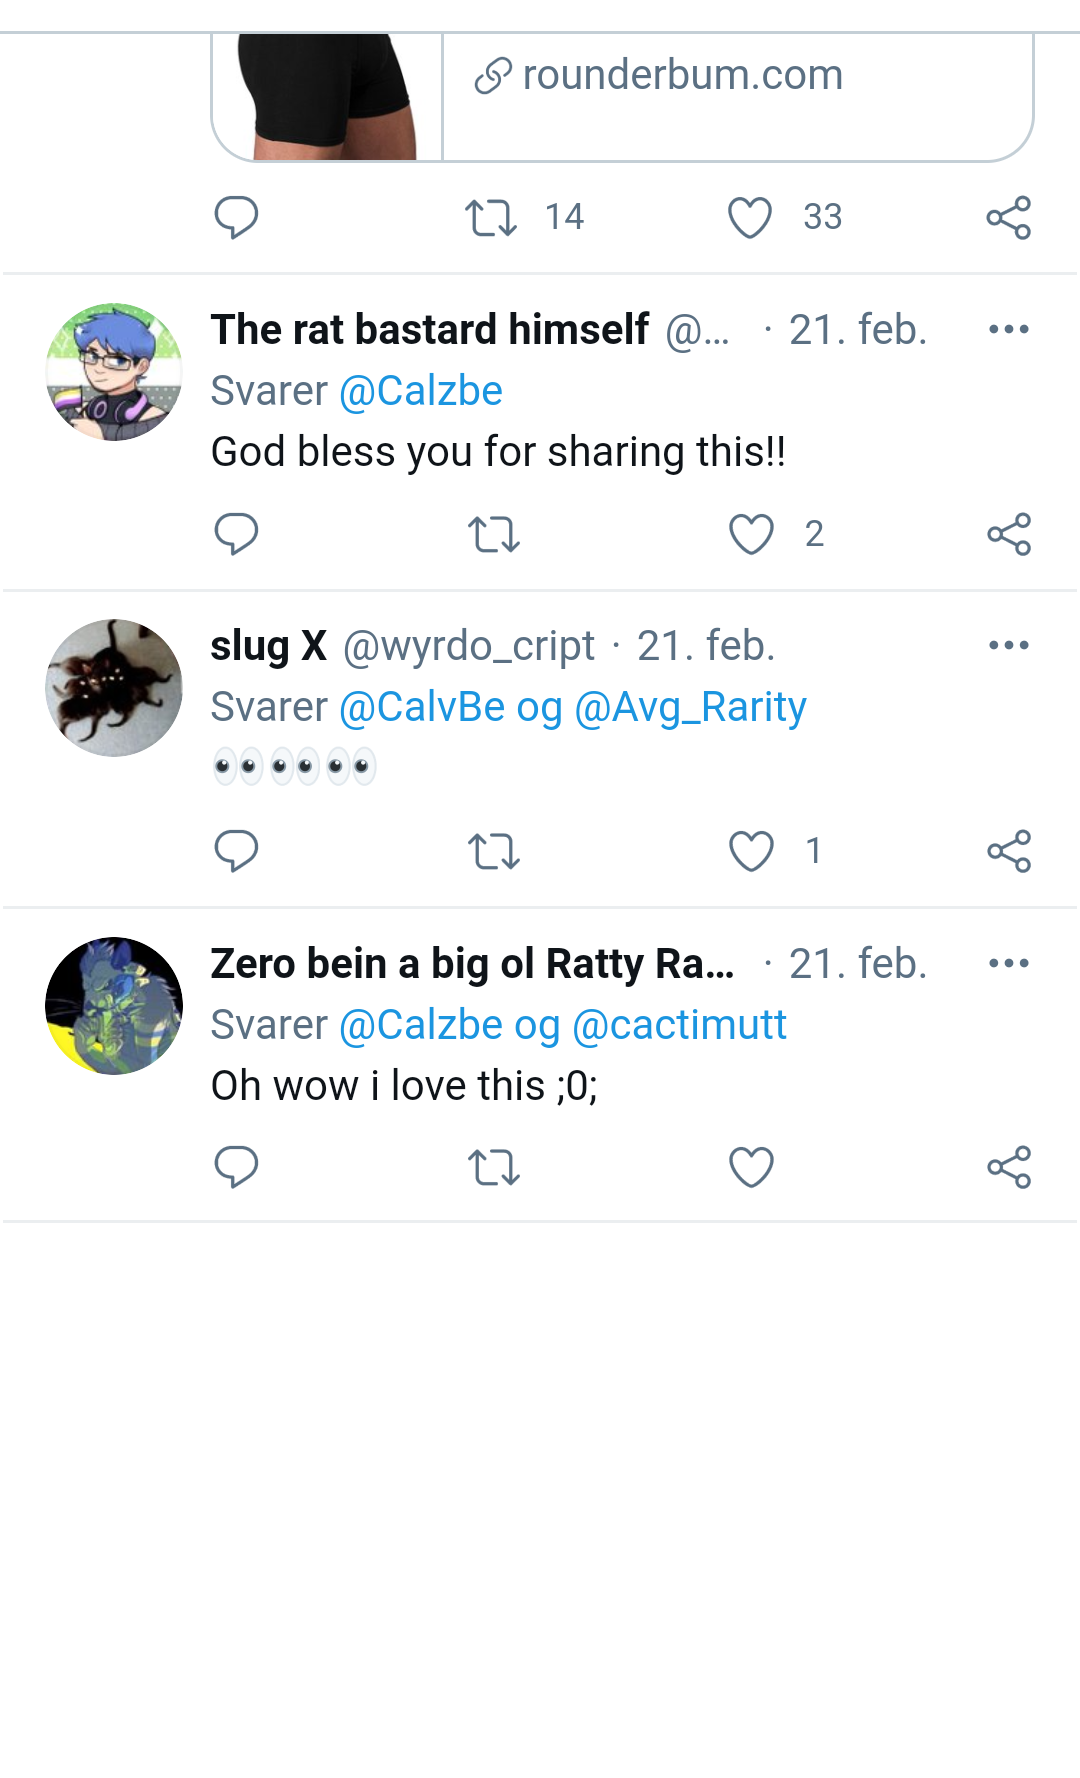The height and width of the screenshot is (1778, 1080).
Task: Like slug X's eyes emoji reply
Action: coord(751,851)
